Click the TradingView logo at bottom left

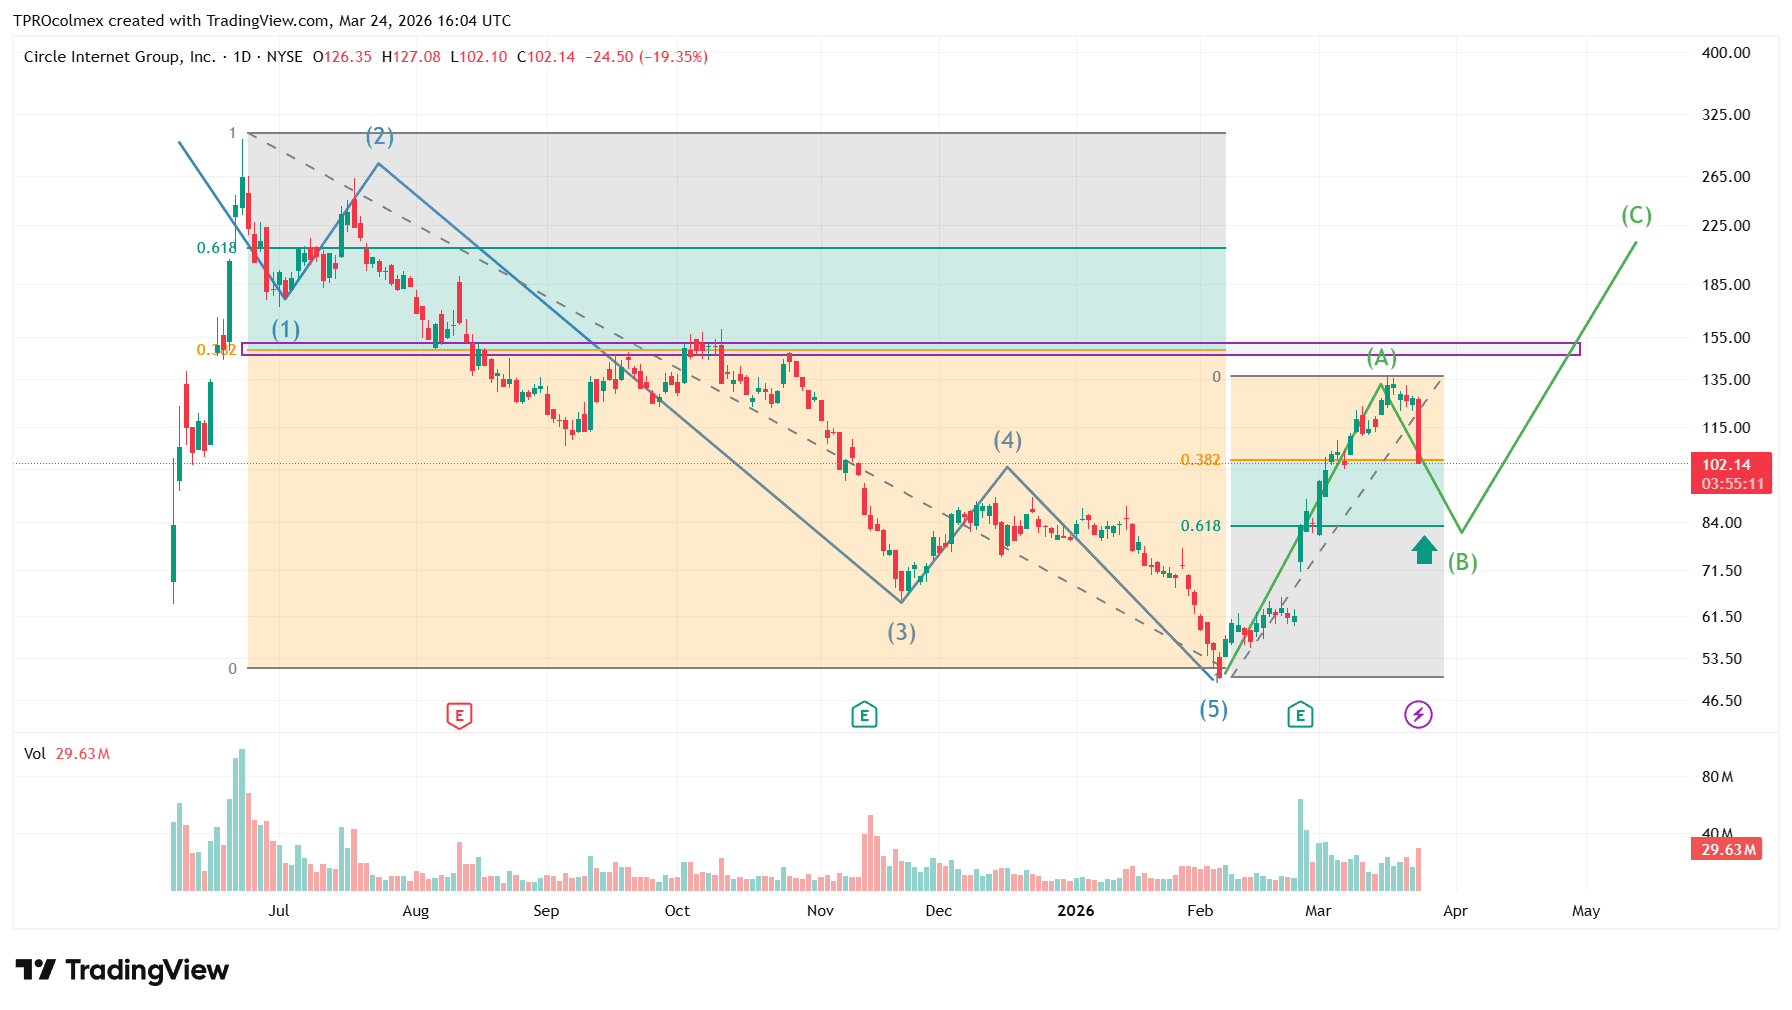[x=122, y=970]
